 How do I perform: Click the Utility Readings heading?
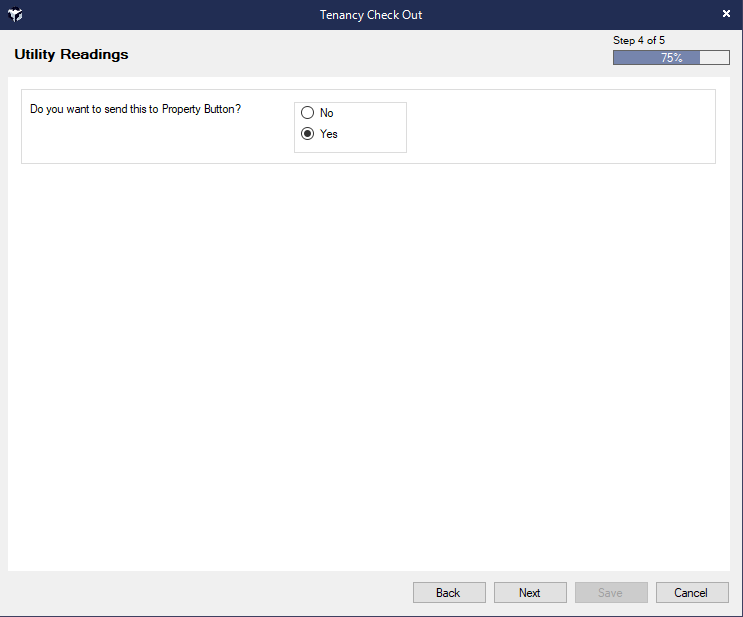[x=71, y=54]
